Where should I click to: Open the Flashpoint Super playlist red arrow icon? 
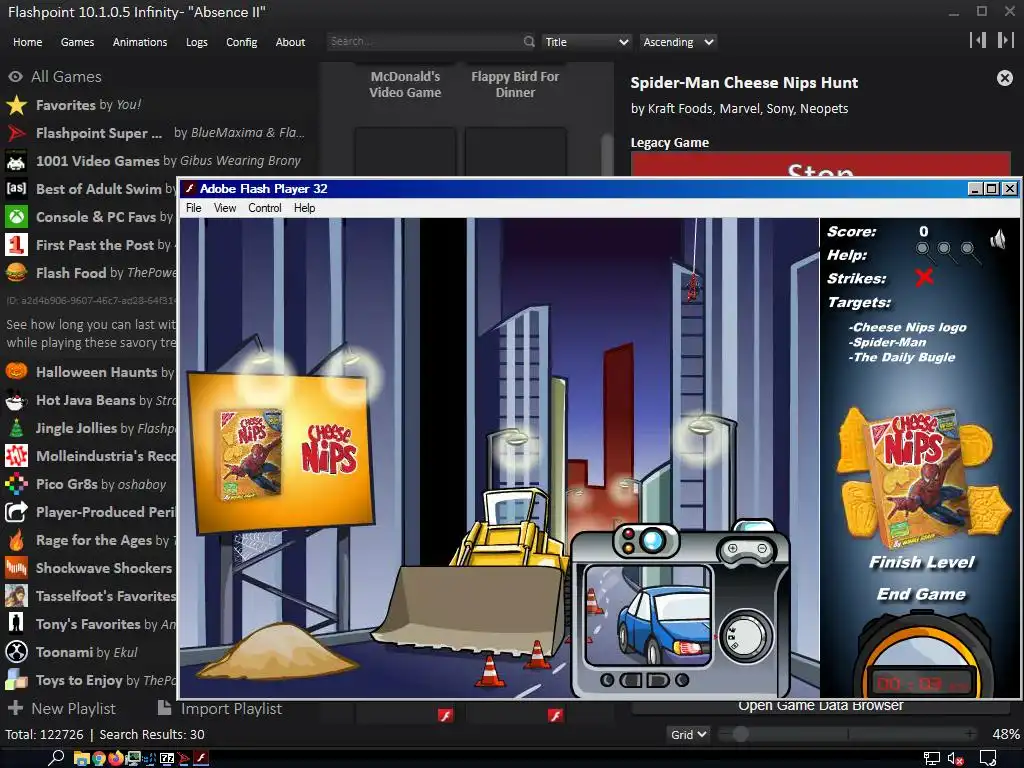click(x=16, y=133)
